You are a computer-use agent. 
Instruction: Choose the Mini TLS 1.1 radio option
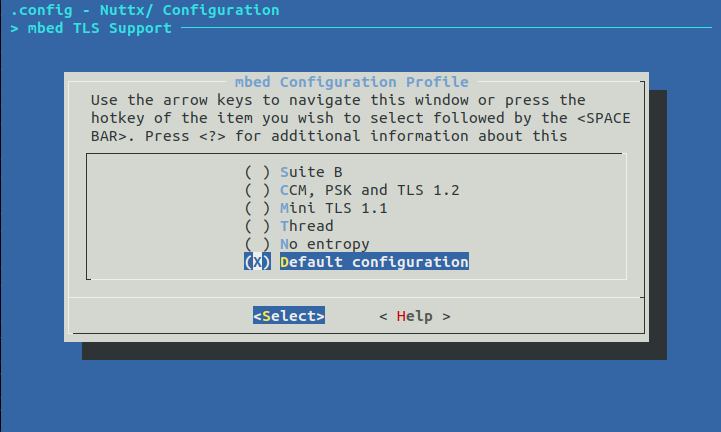(257, 208)
